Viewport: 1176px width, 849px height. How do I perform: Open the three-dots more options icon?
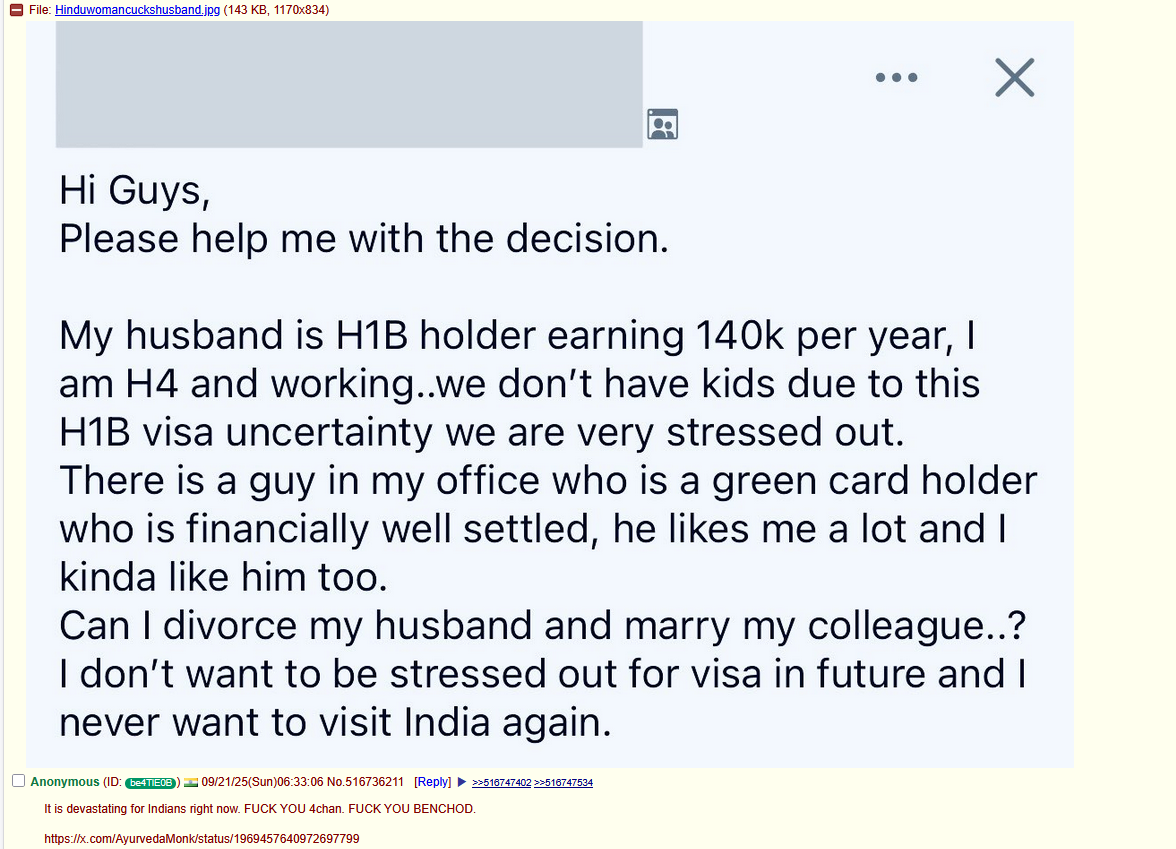point(896,77)
